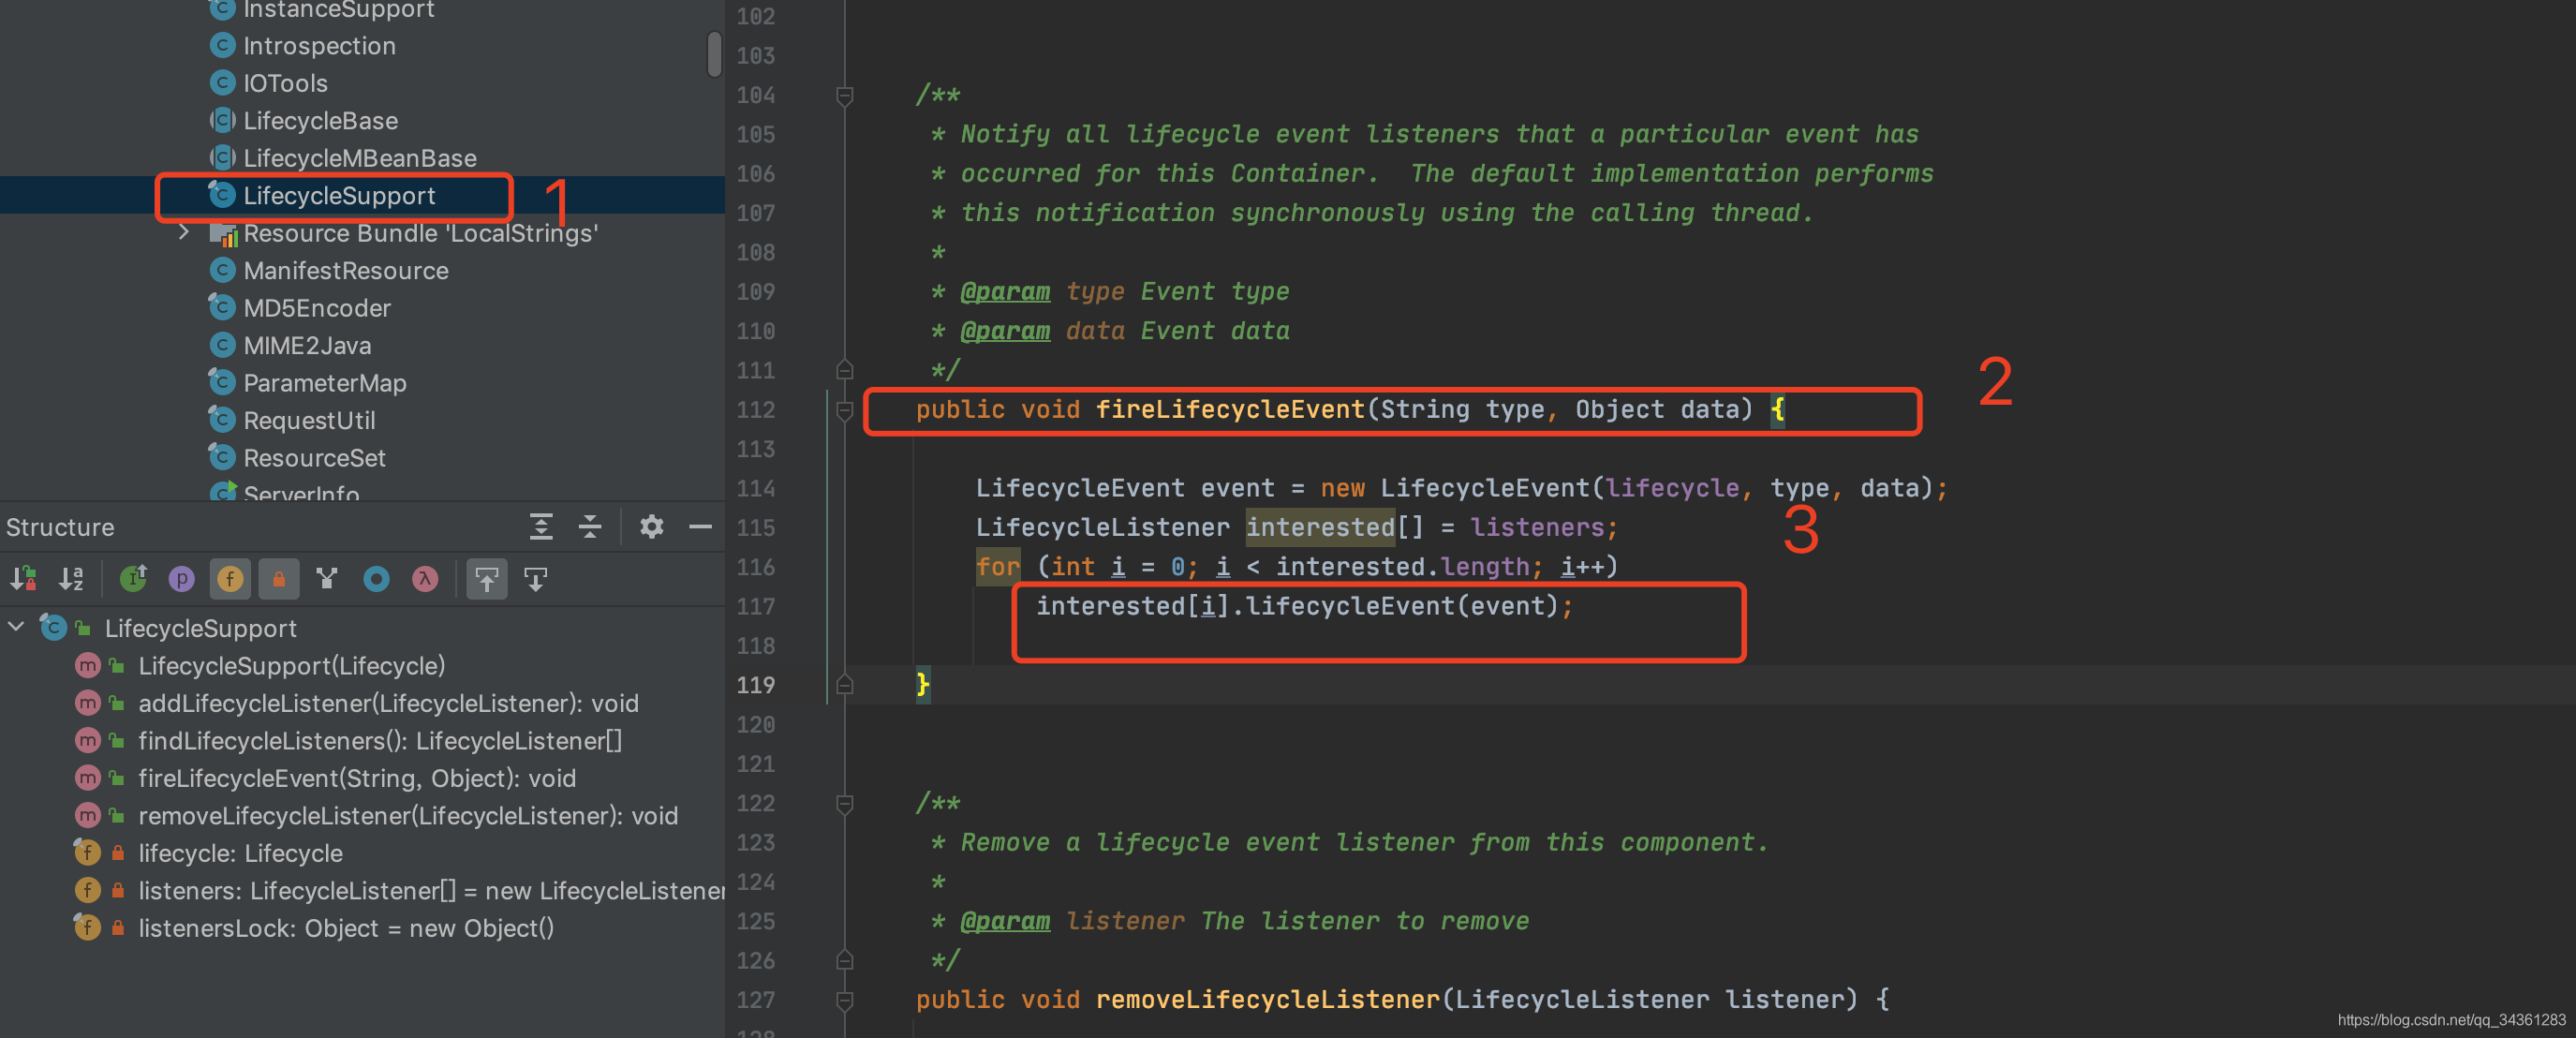This screenshot has width=2576, height=1038.
Task: Open LifecycleMBeanBase class in project tree
Action: tap(360, 158)
